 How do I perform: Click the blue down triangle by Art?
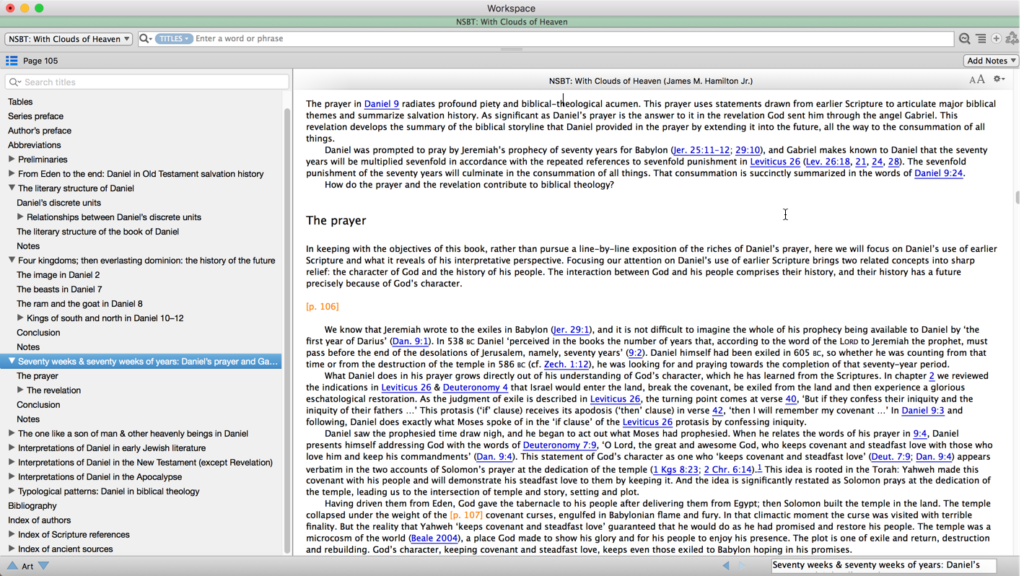tap(44, 566)
